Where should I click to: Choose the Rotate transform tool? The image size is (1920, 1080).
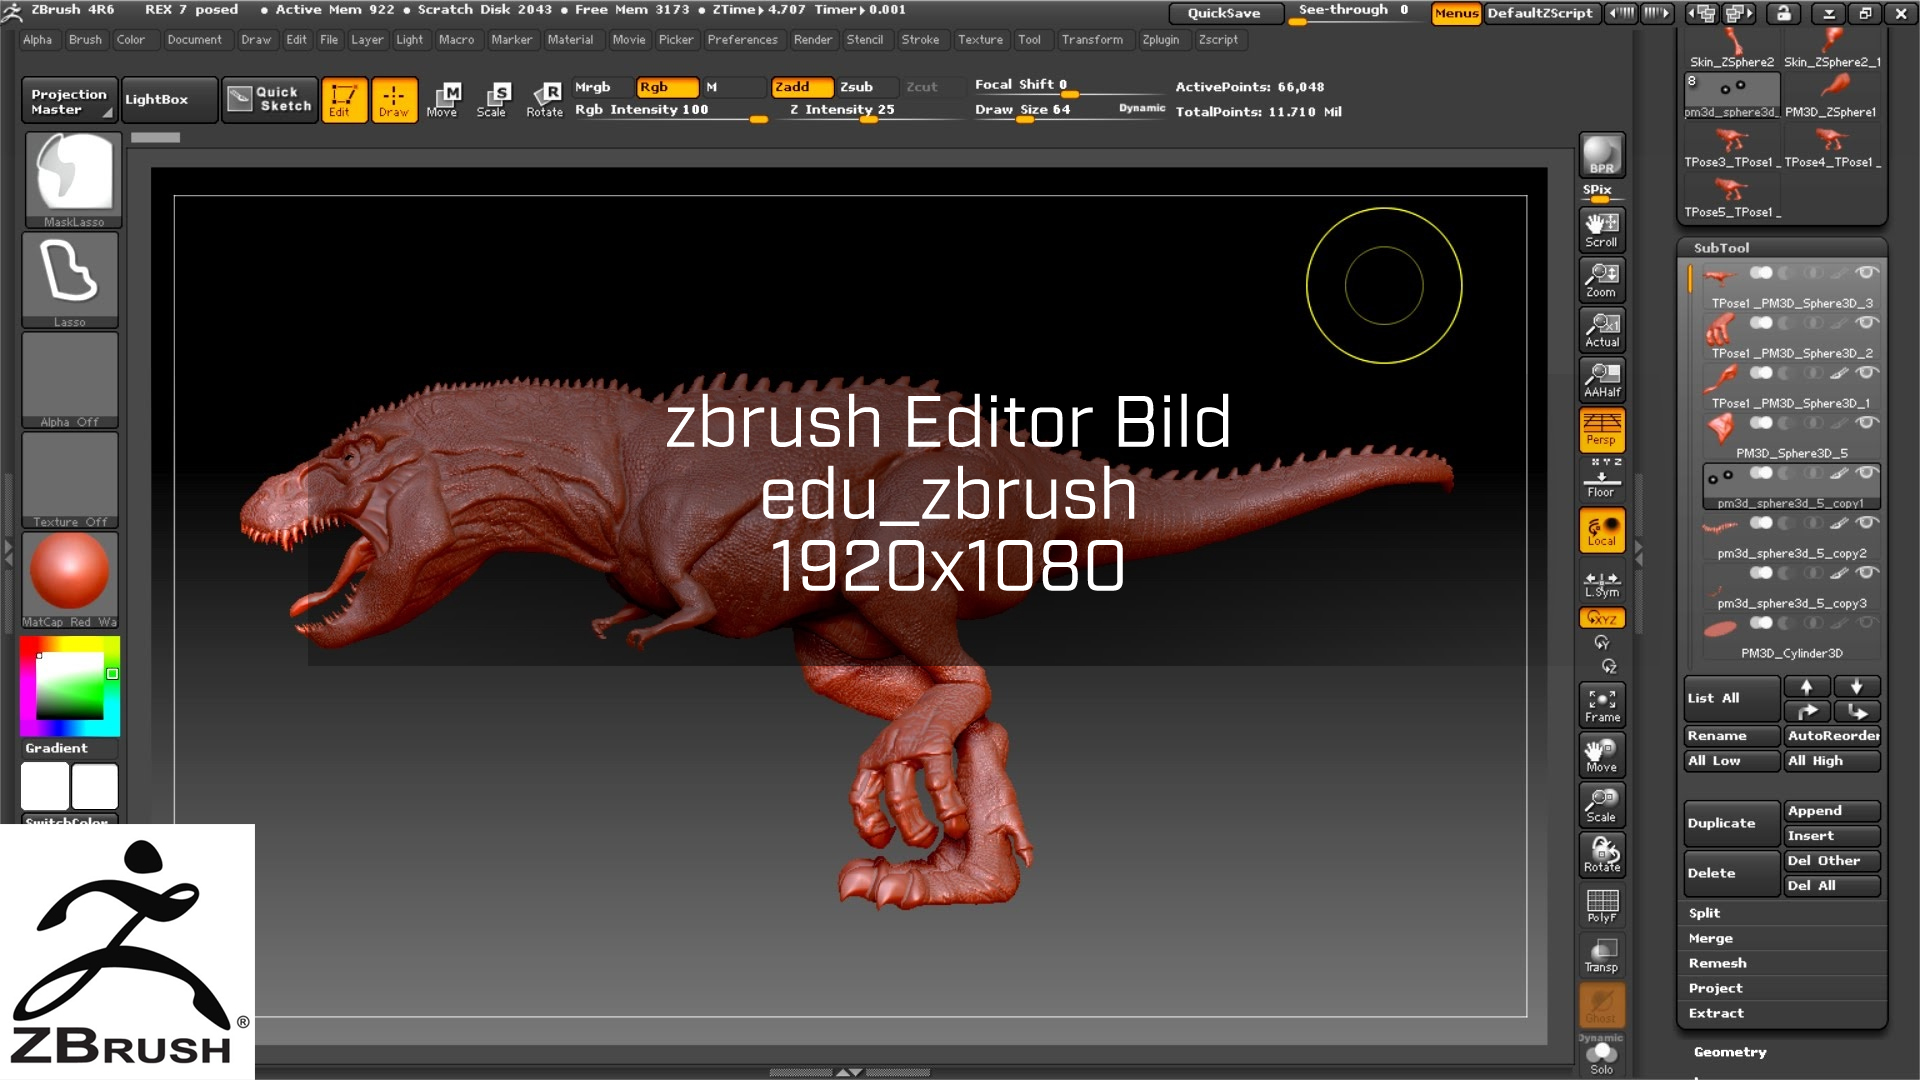point(545,100)
